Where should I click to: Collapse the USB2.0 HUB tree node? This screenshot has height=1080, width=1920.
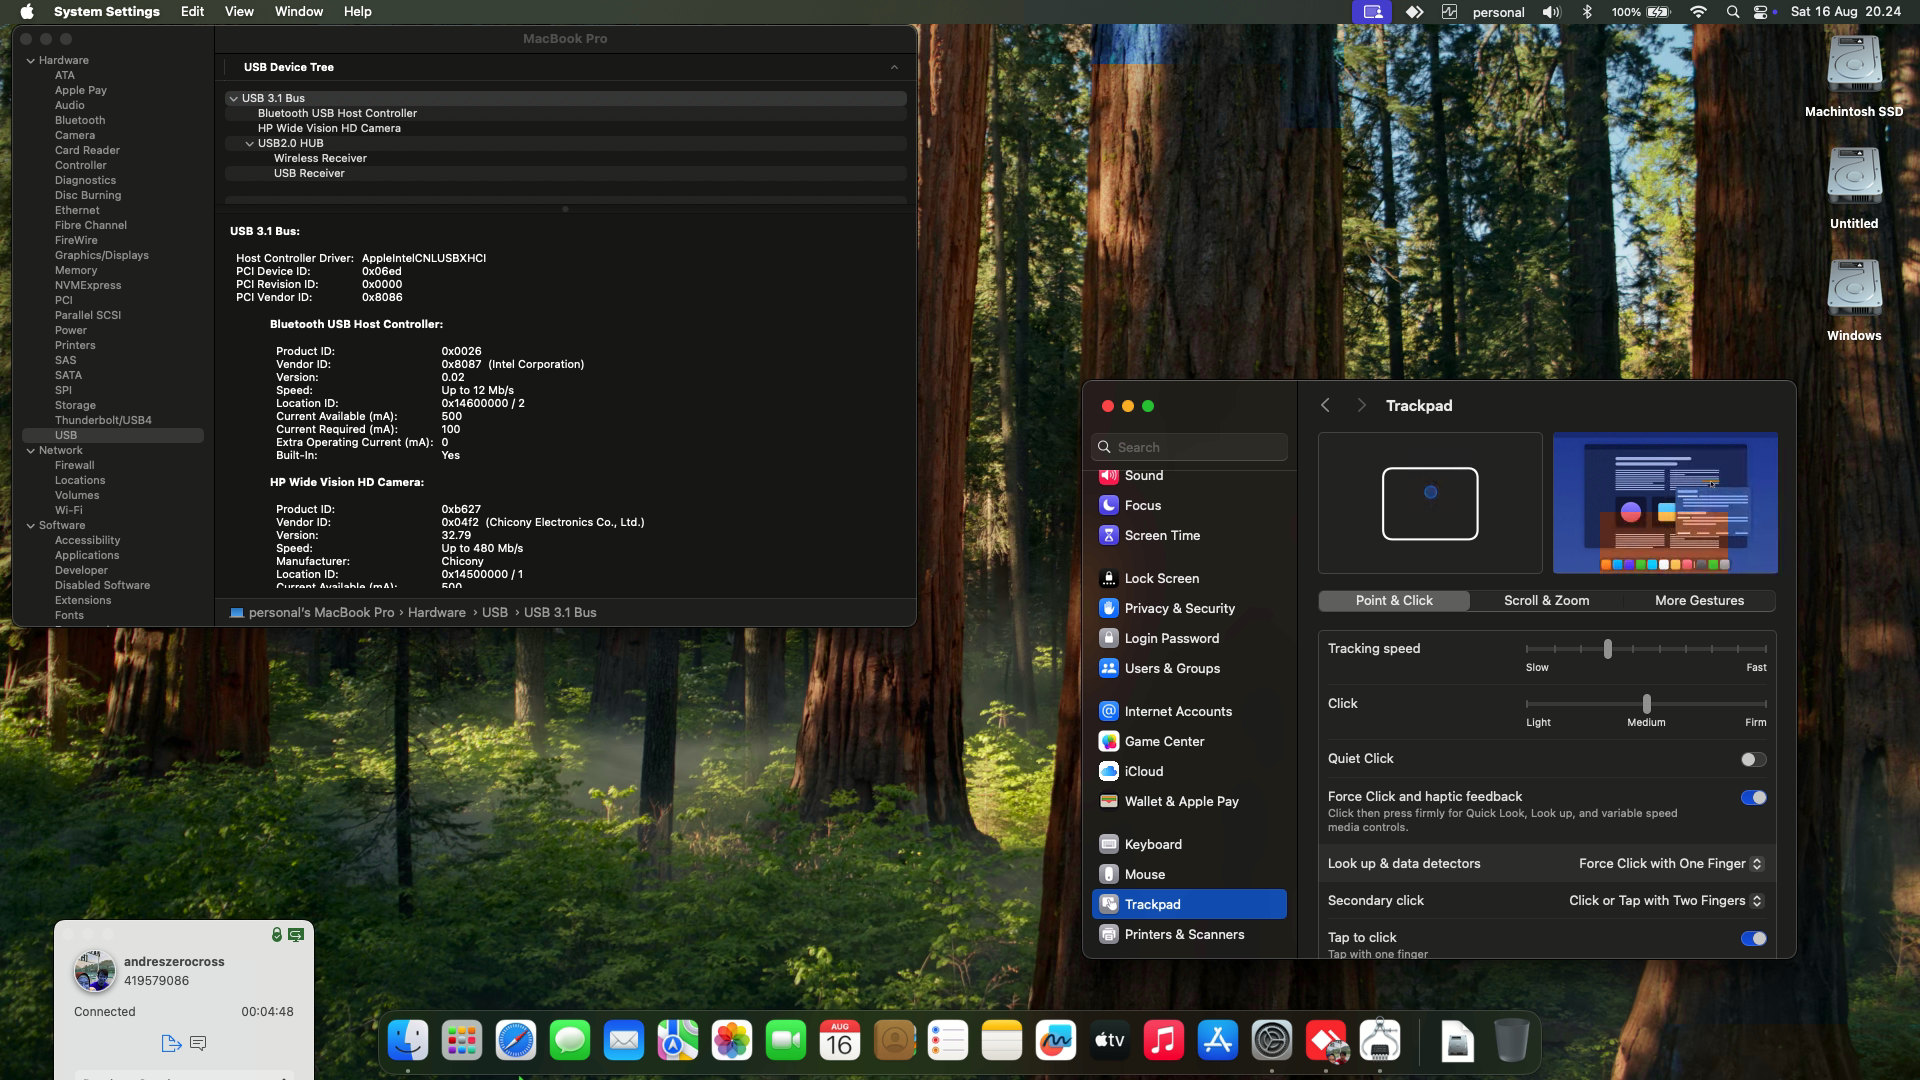click(250, 143)
